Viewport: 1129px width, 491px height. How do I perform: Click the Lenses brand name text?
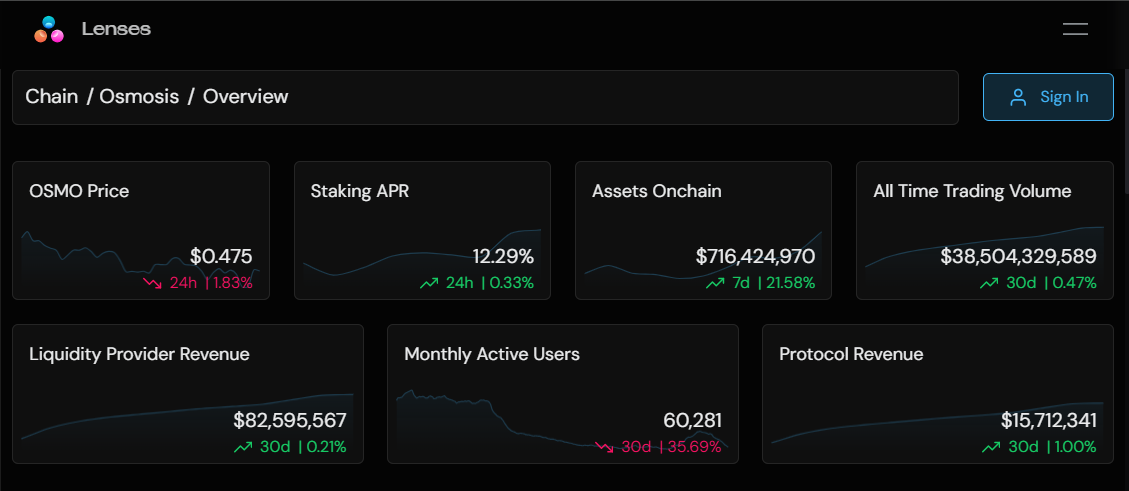tap(116, 29)
